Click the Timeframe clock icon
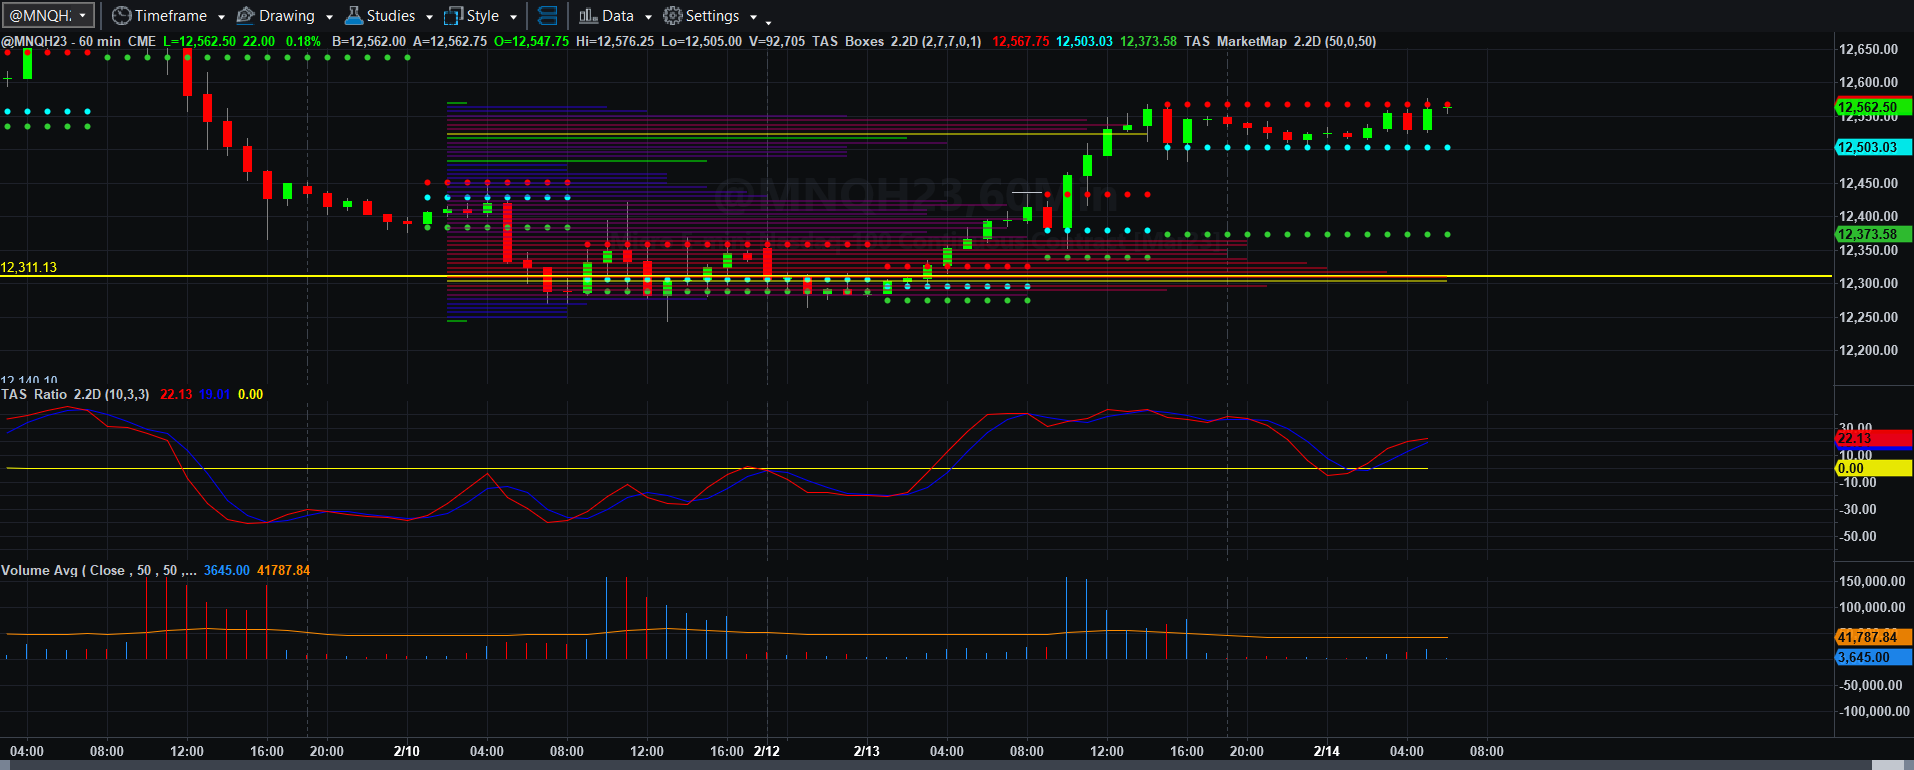This screenshot has width=1914, height=770. pos(121,16)
